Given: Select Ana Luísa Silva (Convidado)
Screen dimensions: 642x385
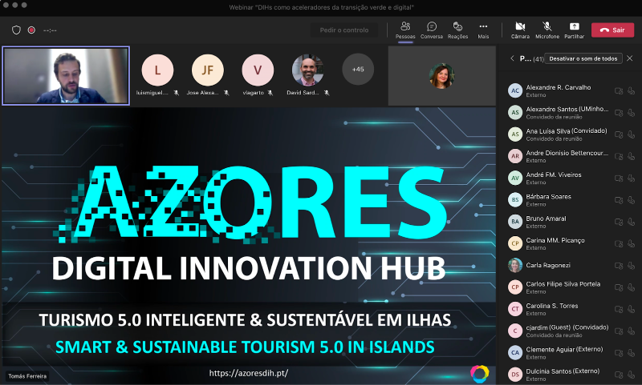Looking at the screenshot, I should pyautogui.click(x=570, y=134).
